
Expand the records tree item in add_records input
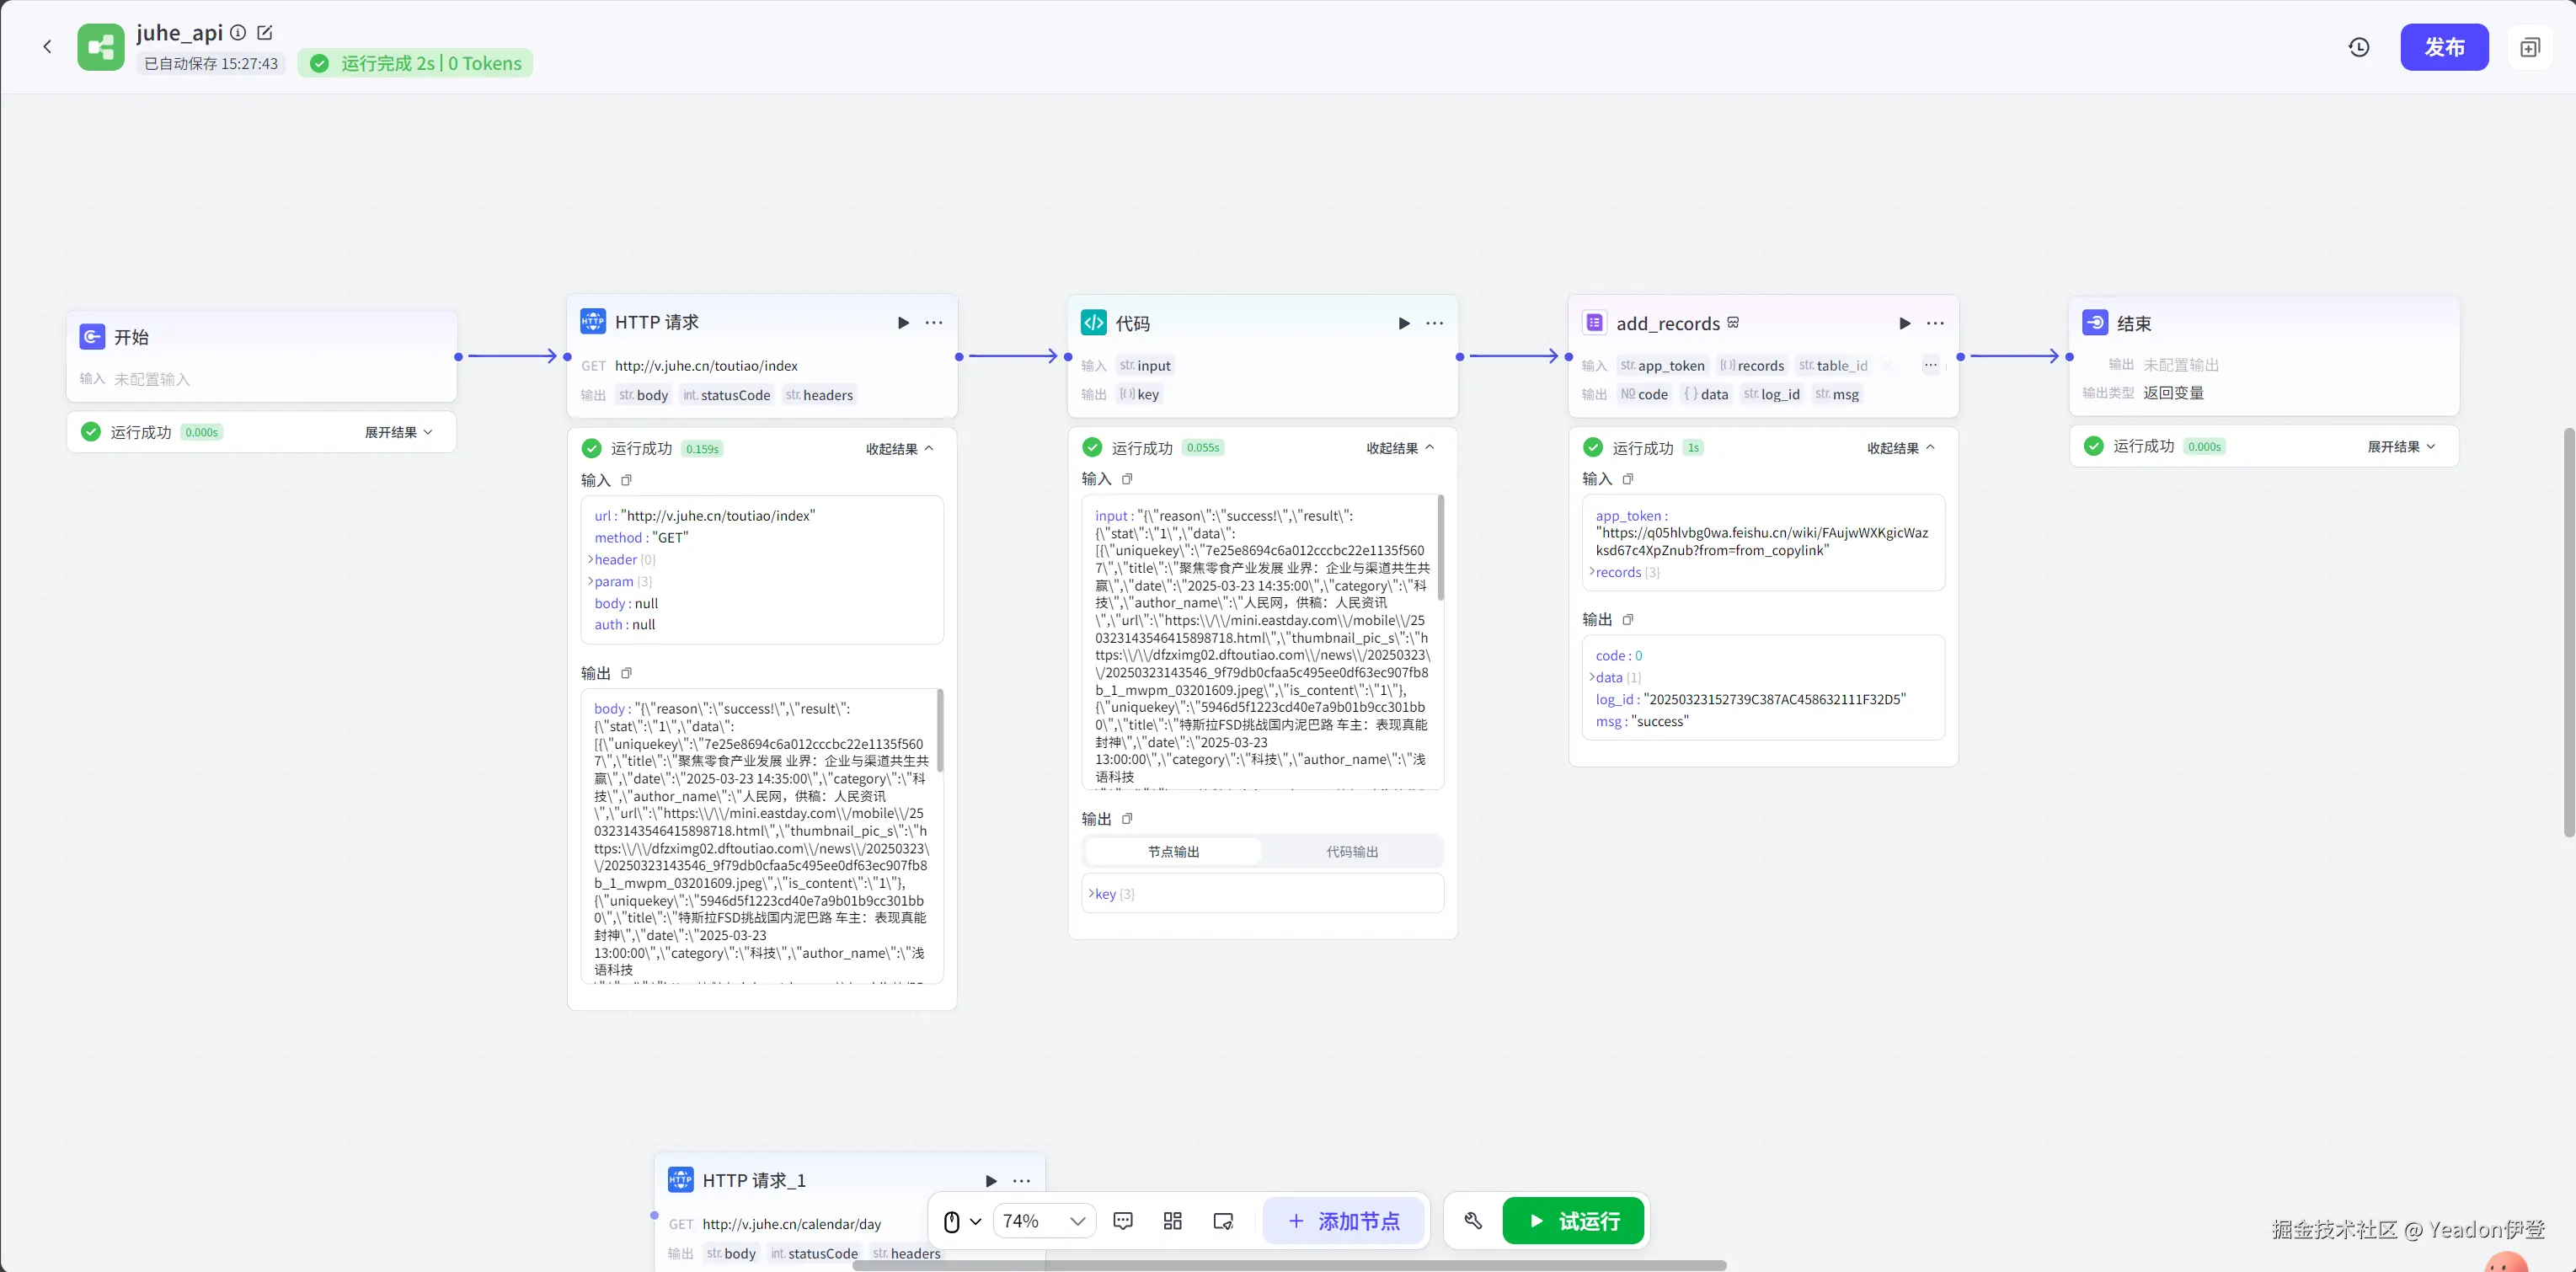click(1617, 572)
